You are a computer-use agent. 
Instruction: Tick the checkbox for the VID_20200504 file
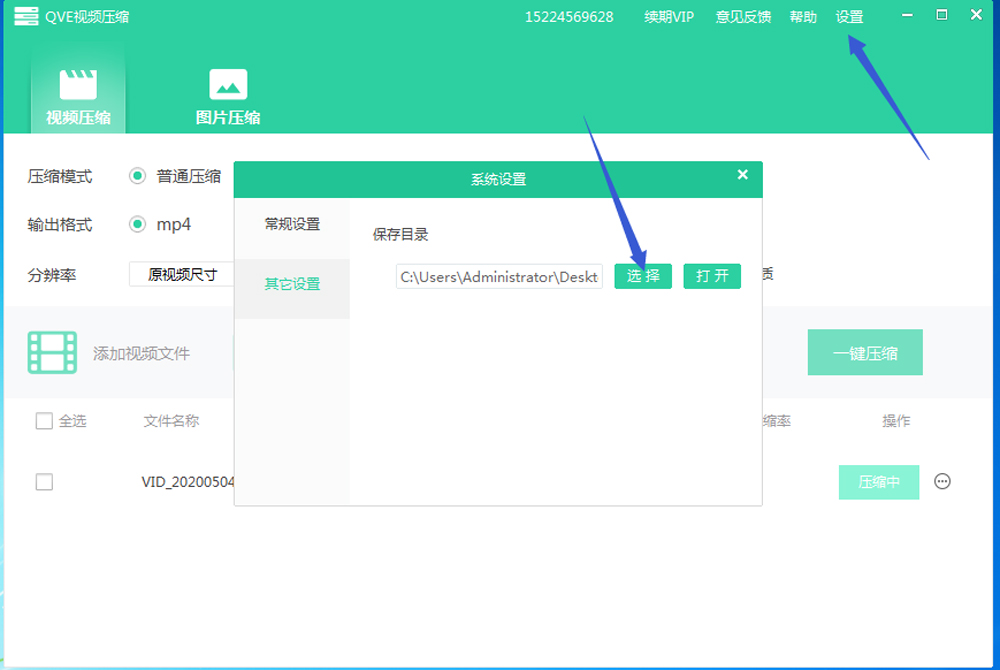[x=44, y=482]
